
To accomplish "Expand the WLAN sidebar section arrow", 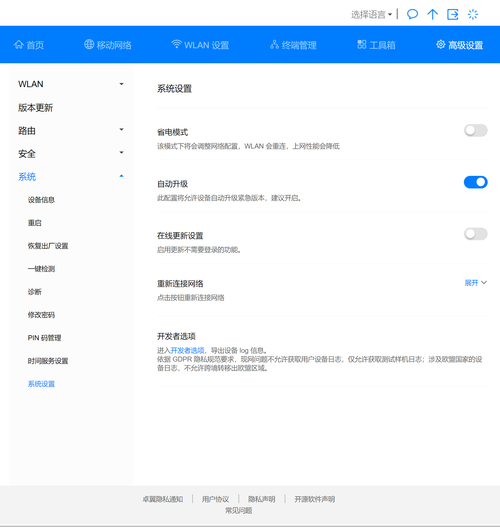I will pyautogui.click(x=122, y=84).
